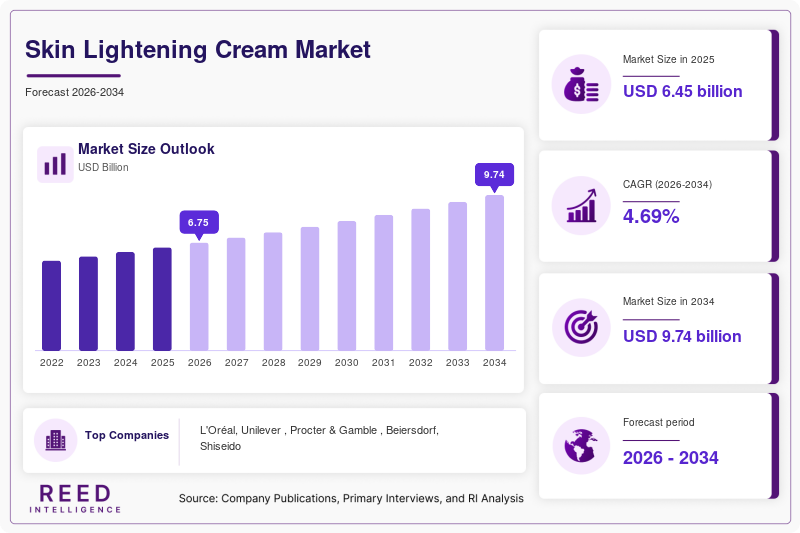The image size is (800, 533).
Task: Click the 'Top Companies' label
Action: tap(127, 435)
